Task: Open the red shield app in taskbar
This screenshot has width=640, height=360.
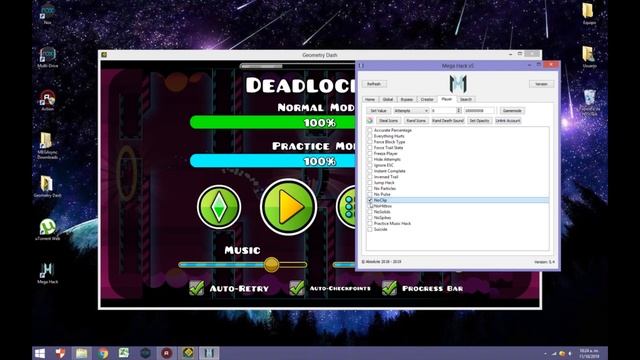Action: pos(60,353)
